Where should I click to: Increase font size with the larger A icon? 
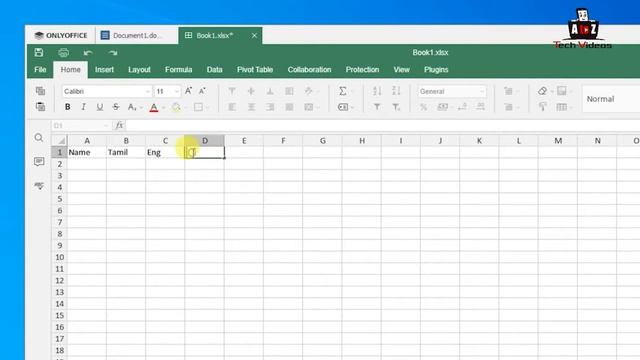pos(188,91)
